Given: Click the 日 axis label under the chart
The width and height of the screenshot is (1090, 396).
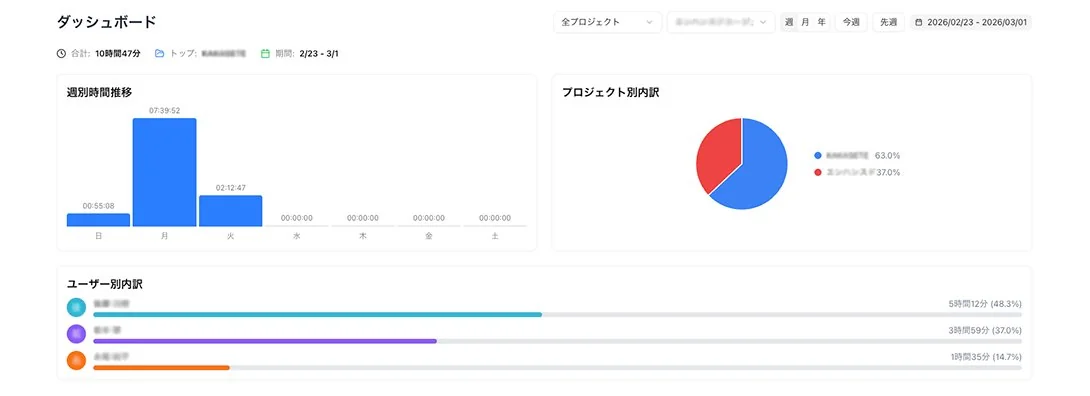Looking at the screenshot, I should pos(99,236).
